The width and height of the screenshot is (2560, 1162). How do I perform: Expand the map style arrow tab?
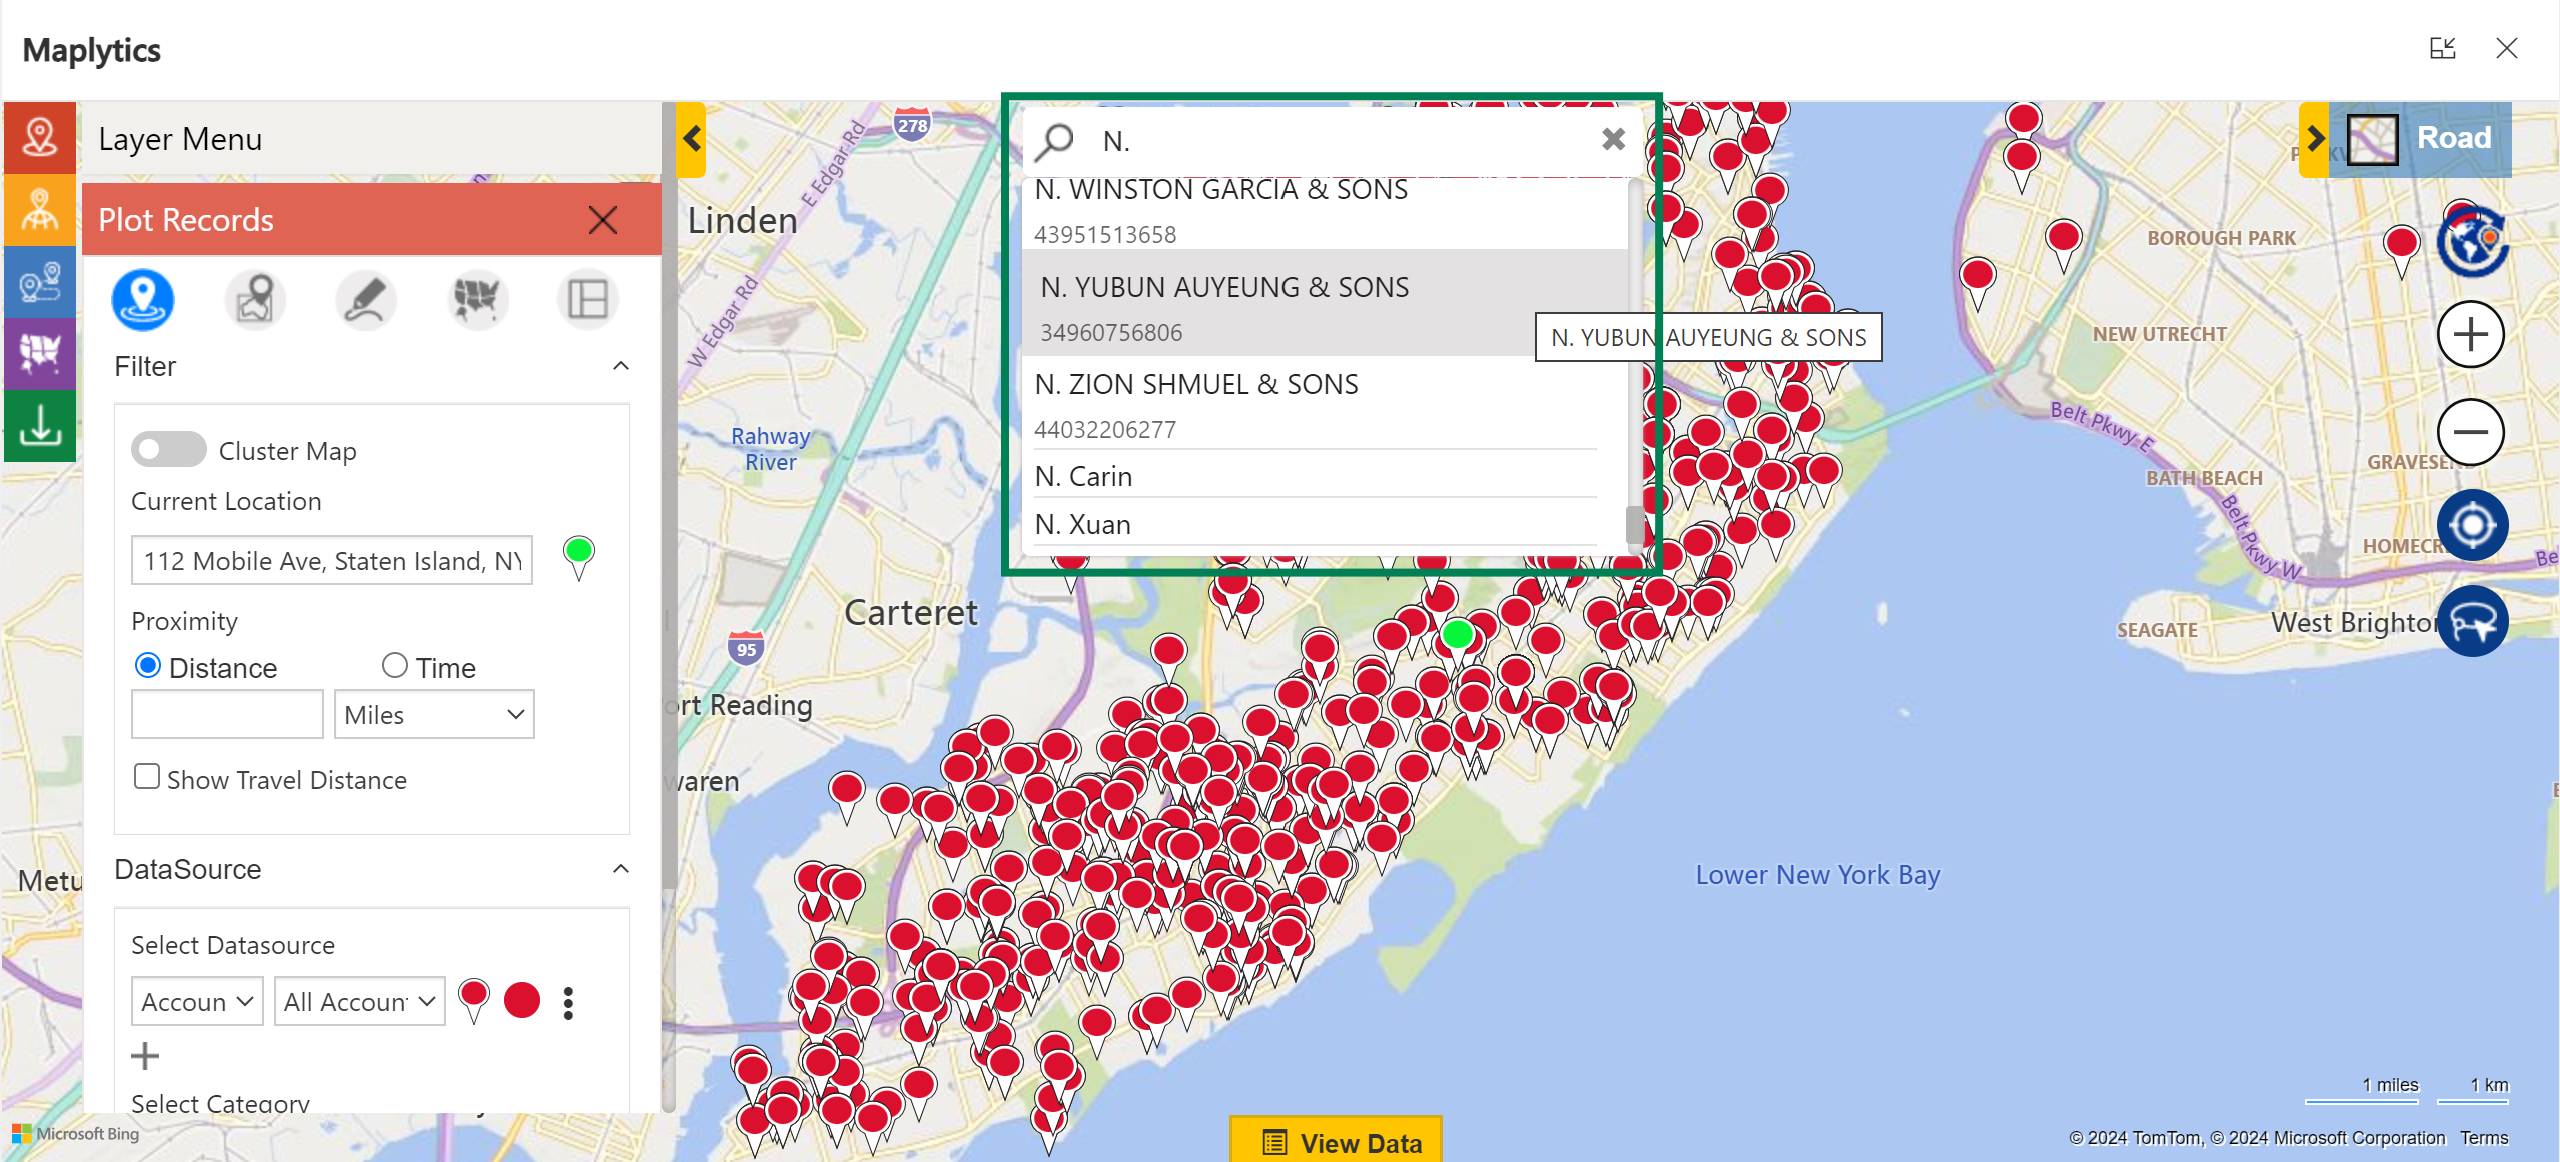click(2315, 139)
